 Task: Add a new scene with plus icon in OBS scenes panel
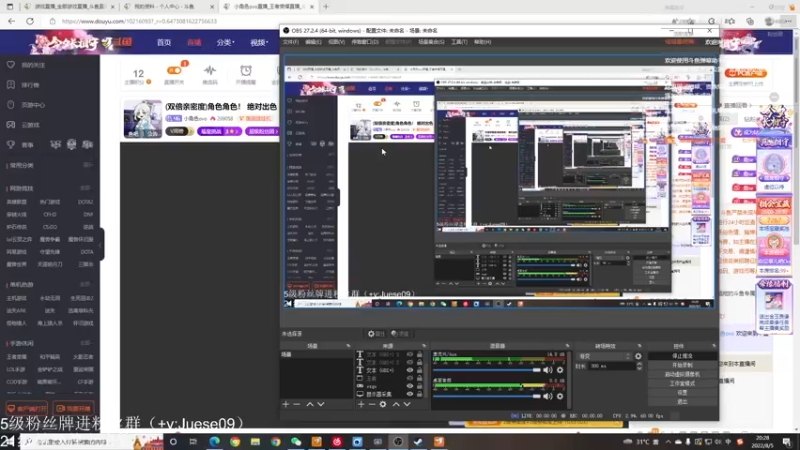click(286, 404)
